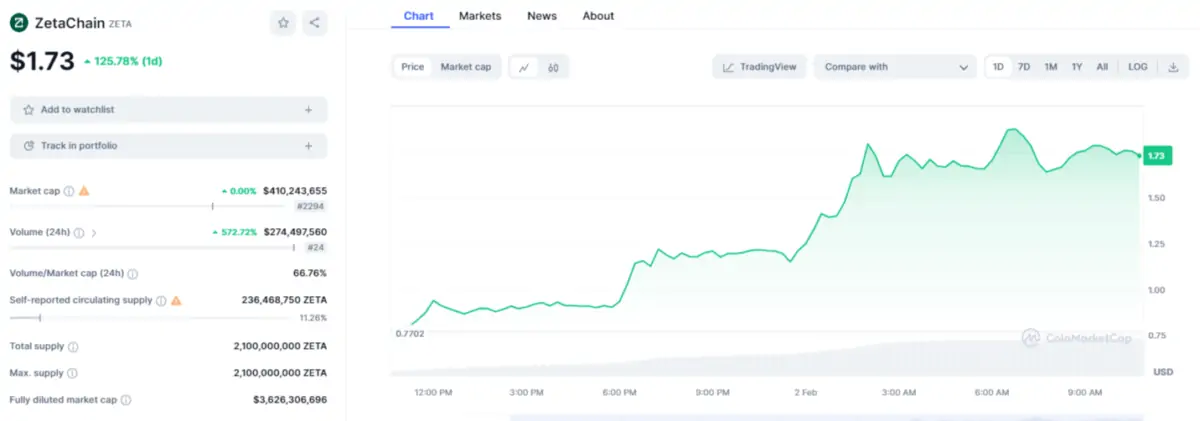Select the Market cap chart toggle

(x=466, y=67)
